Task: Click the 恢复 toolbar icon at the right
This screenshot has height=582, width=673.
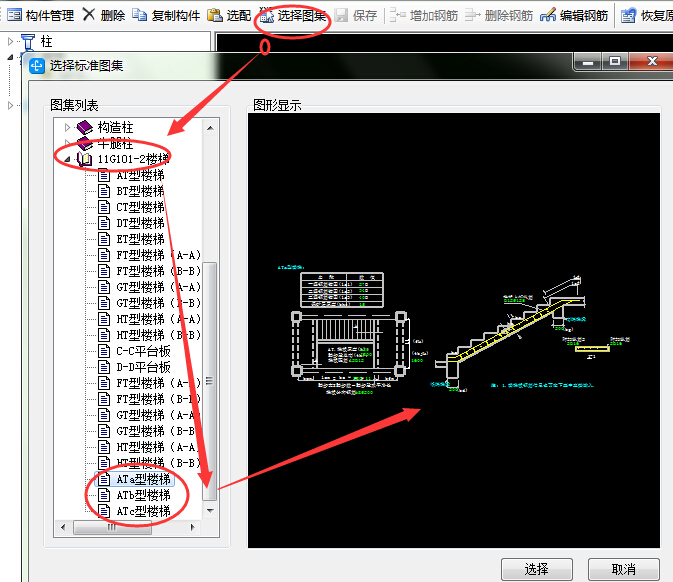Action: [628, 16]
